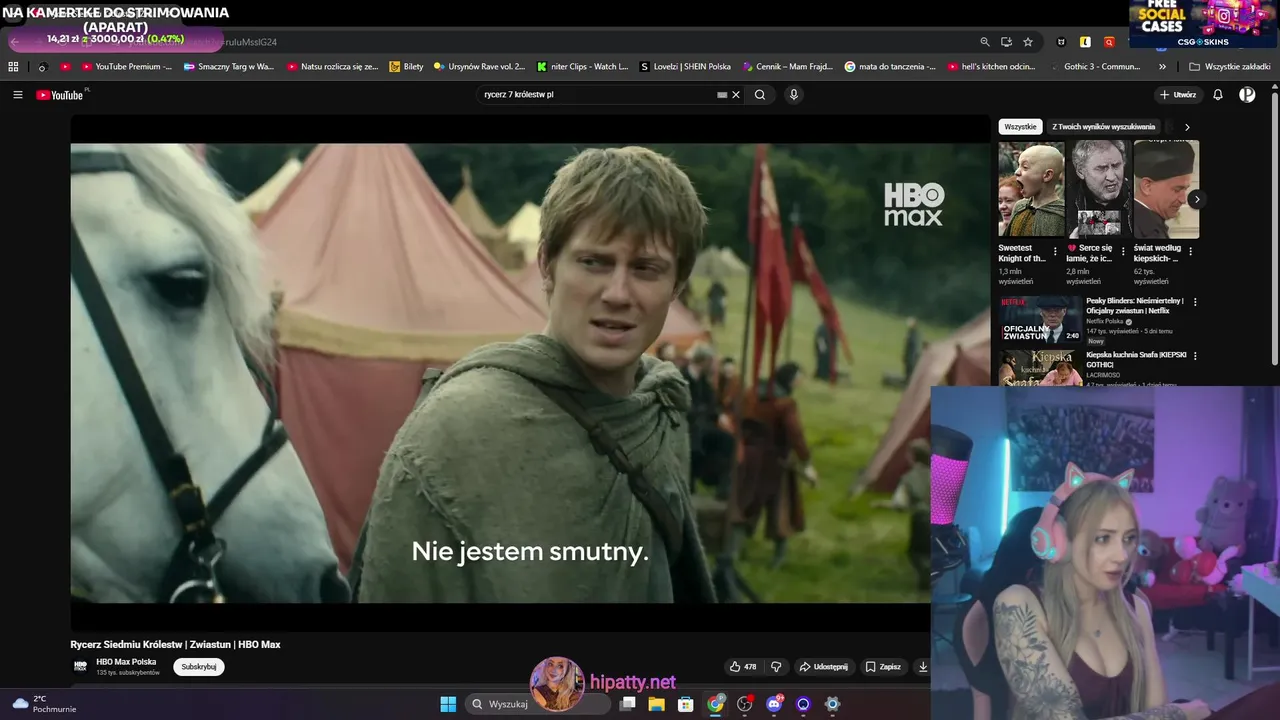
Task: Submit search with the magnifier button
Action: (760, 95)
